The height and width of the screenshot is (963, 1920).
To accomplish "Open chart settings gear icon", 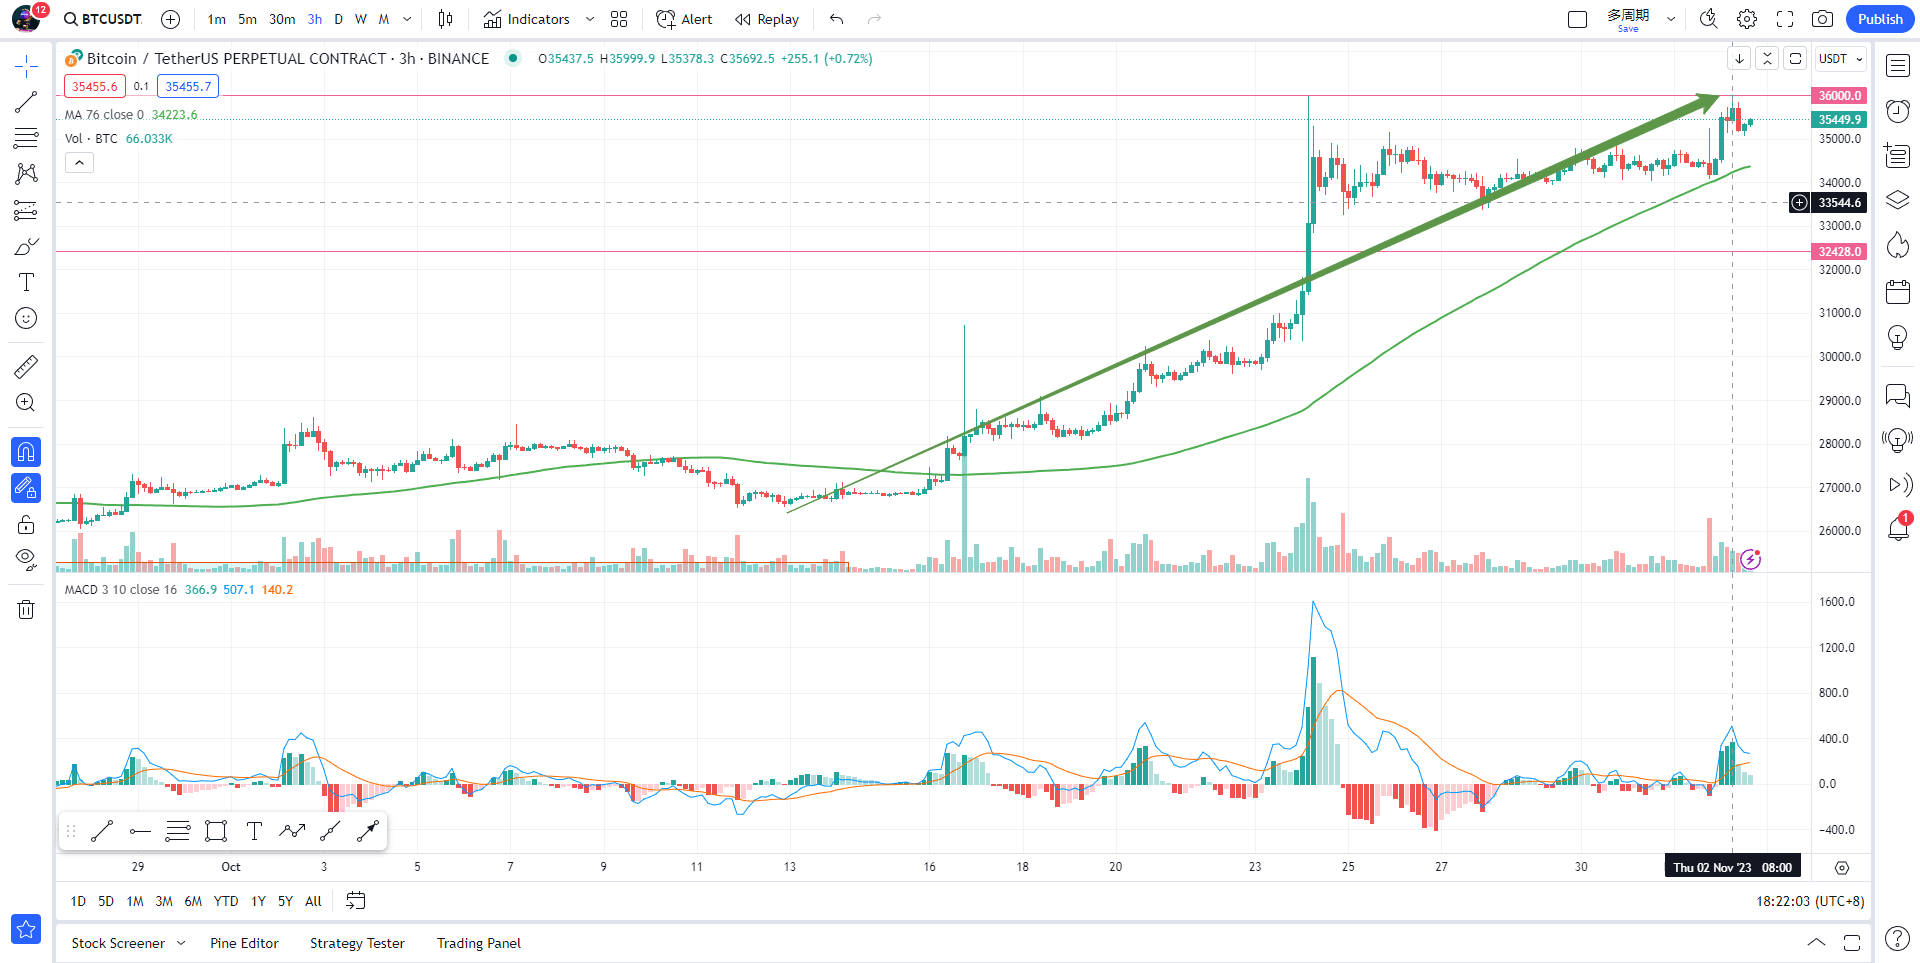I will pyautogui.click(x=1747, y=19).
